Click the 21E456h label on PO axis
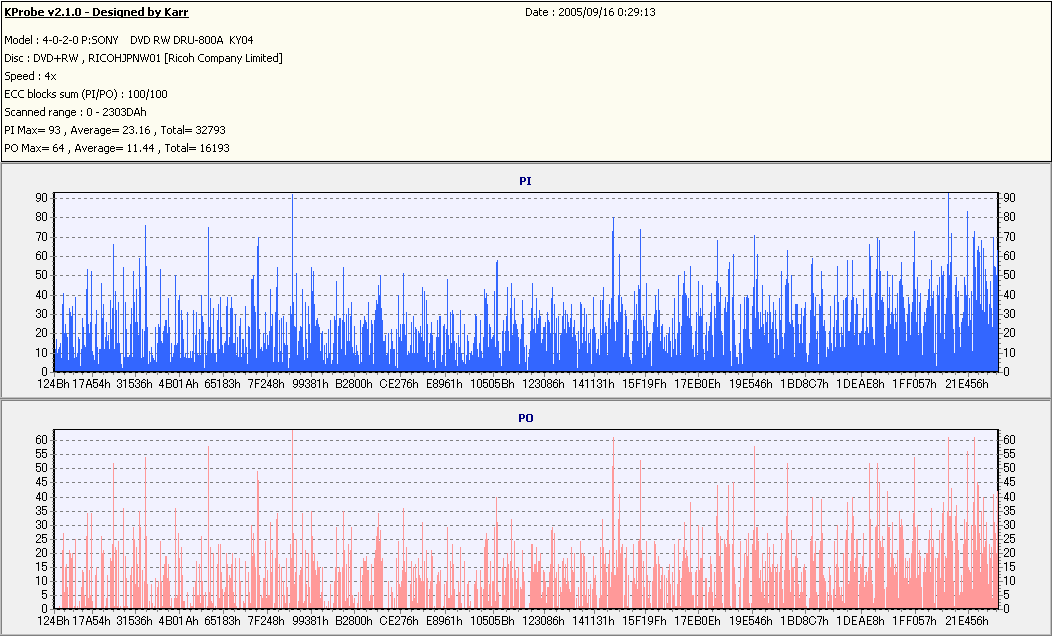The image size is (1052, 636). coord(967,621)
